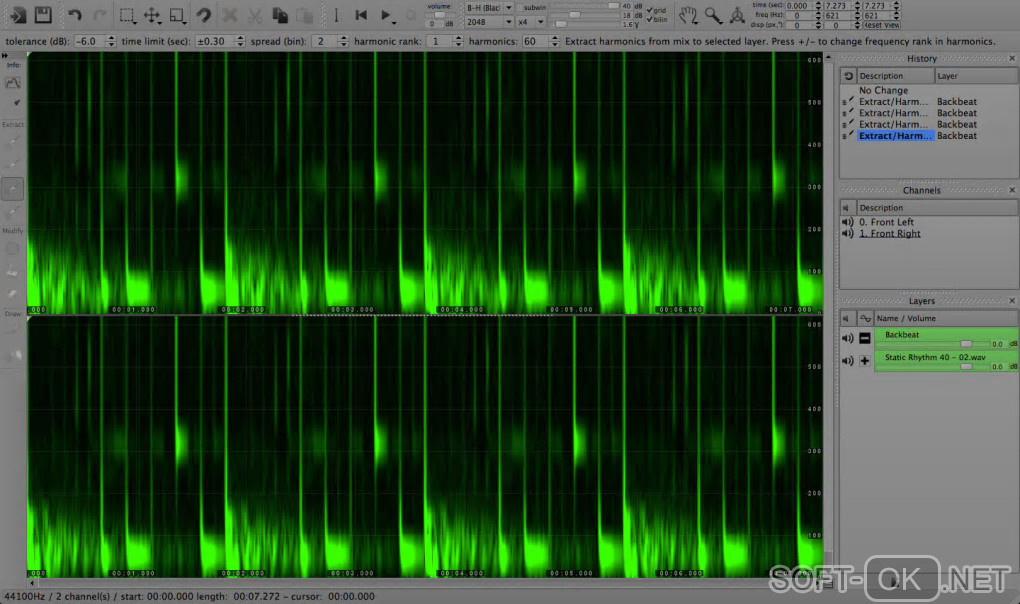Mute the Backbeat layer speaker

pos(847,338)
